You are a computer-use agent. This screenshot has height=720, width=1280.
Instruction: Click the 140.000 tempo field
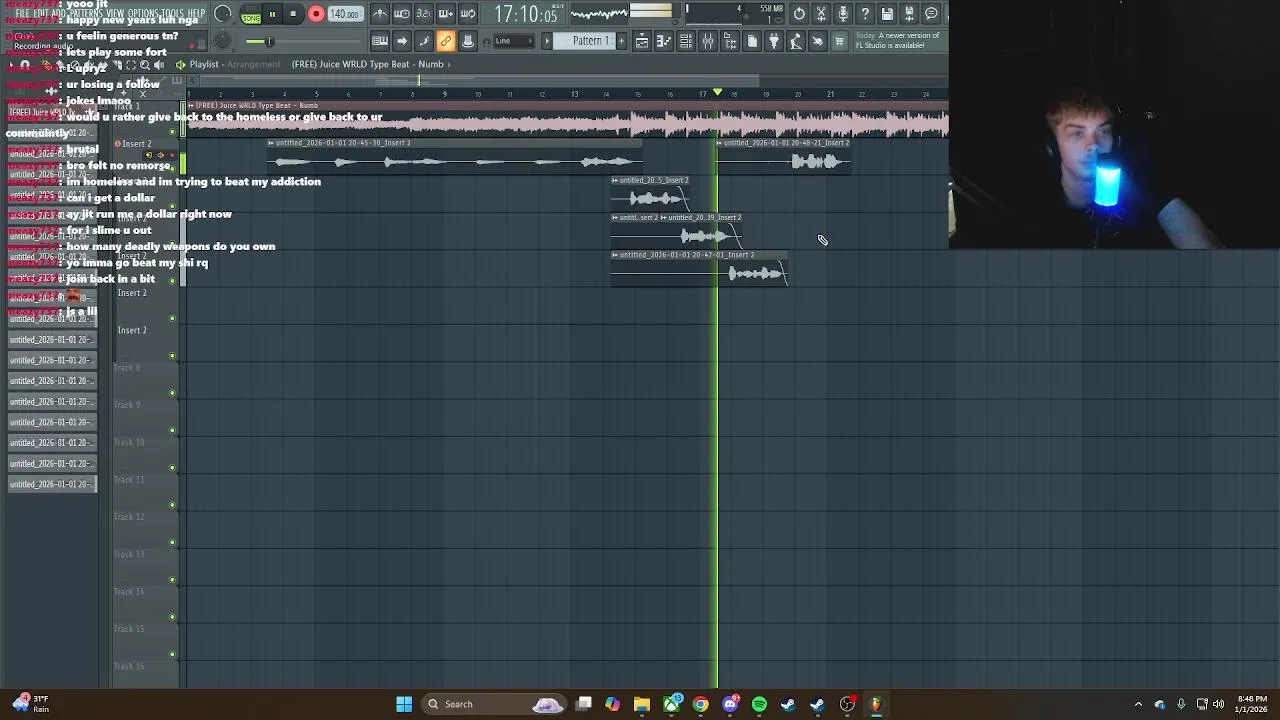(344, 14)
